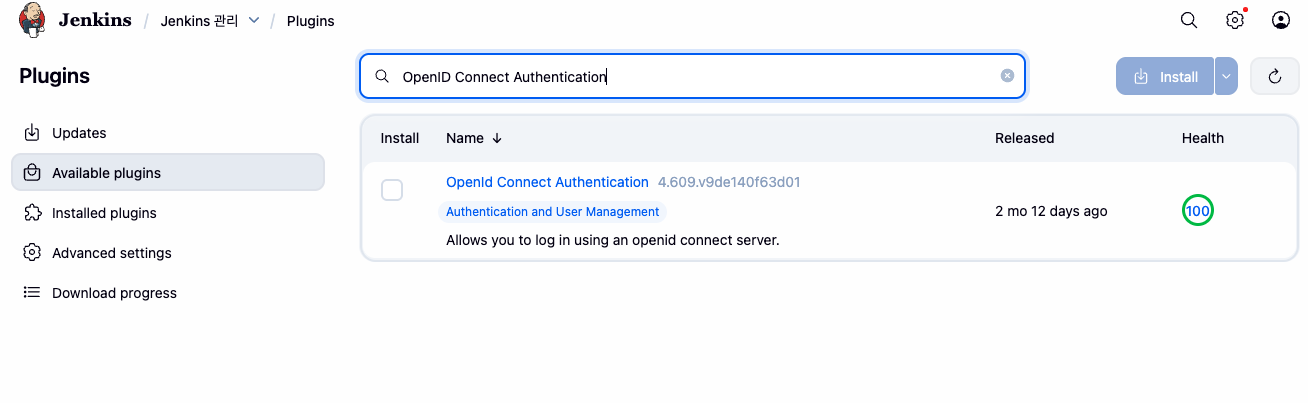Expand the Install button dropdown arrow
The width and height of the screenshot is (1308, 403).
click(x=1227, y=76)
